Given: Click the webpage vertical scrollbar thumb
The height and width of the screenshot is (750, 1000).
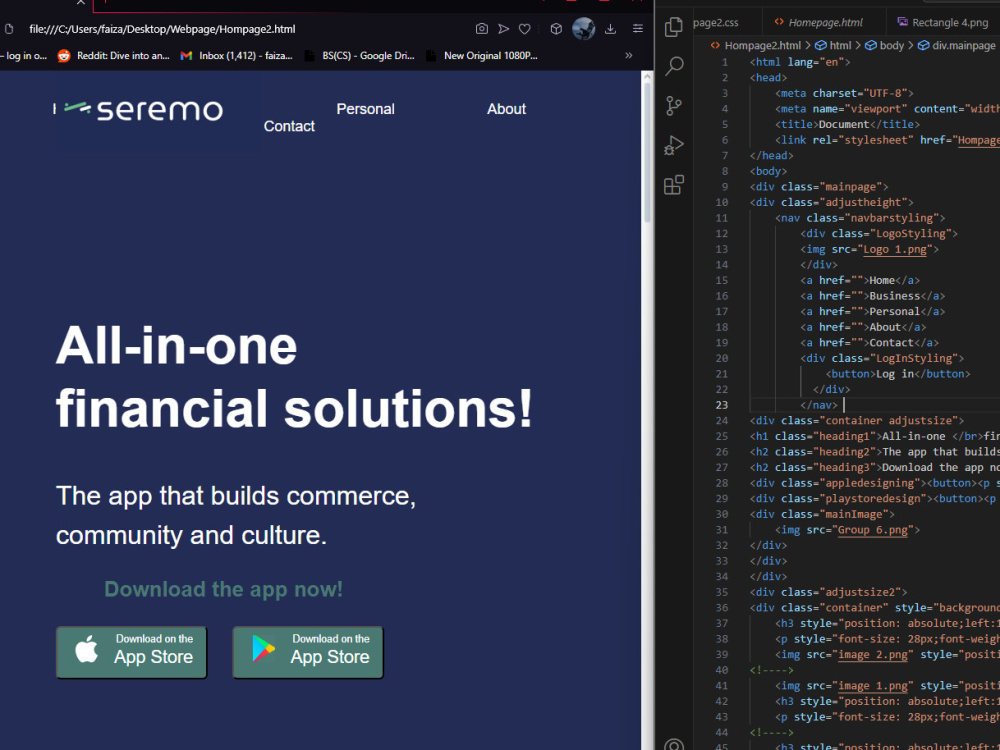Looking at the screenshot, I should pyautogui.click(x=647, y=152).
